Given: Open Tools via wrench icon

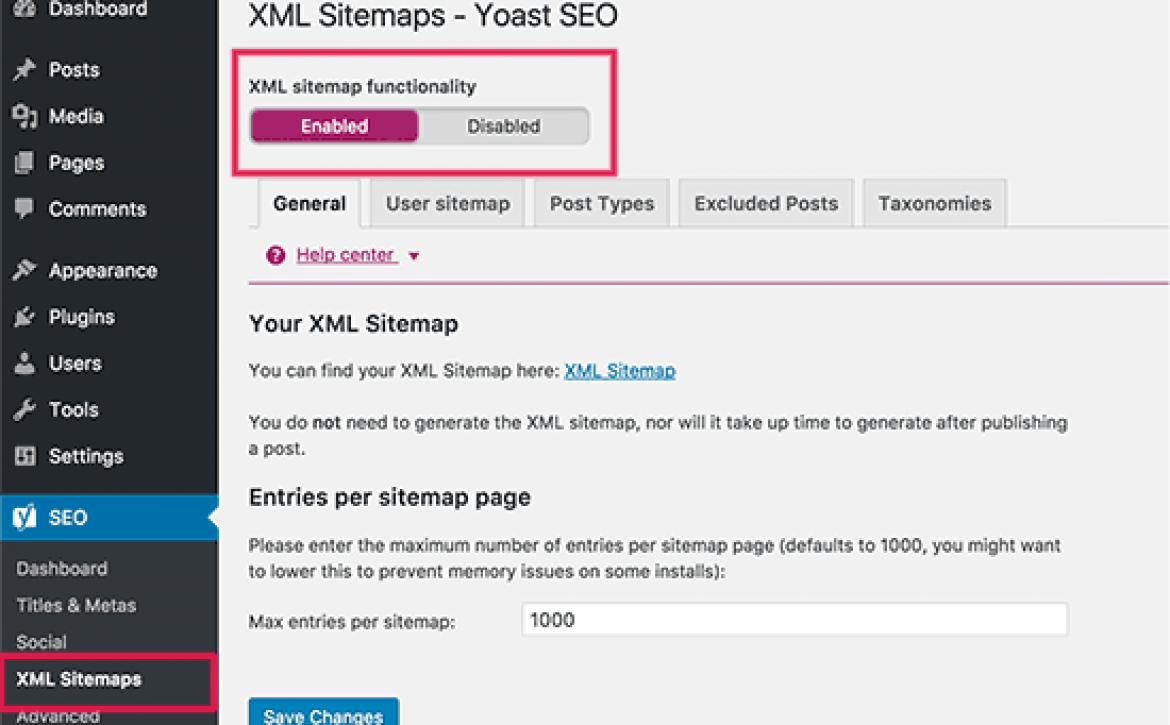Looking at the screenshot, I should tap(25, 409).
